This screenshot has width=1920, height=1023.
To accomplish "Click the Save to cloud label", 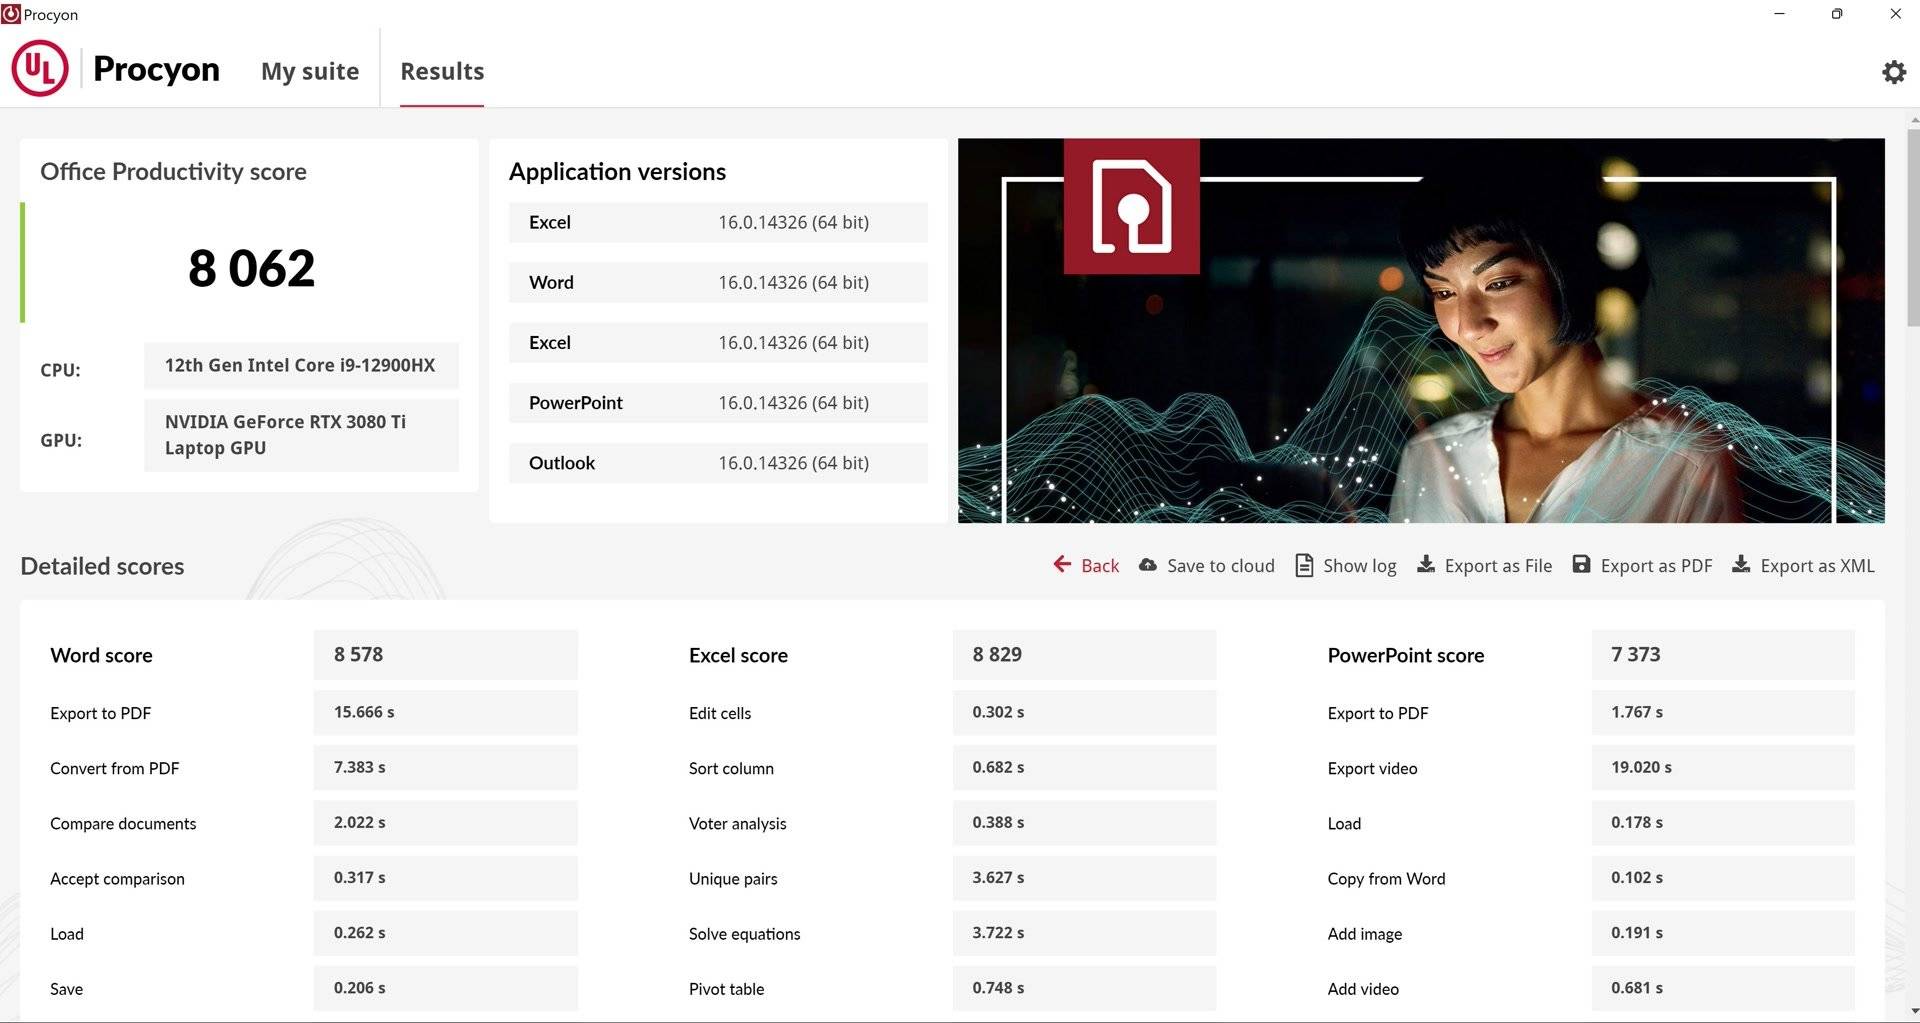I will coord(1220,566).
